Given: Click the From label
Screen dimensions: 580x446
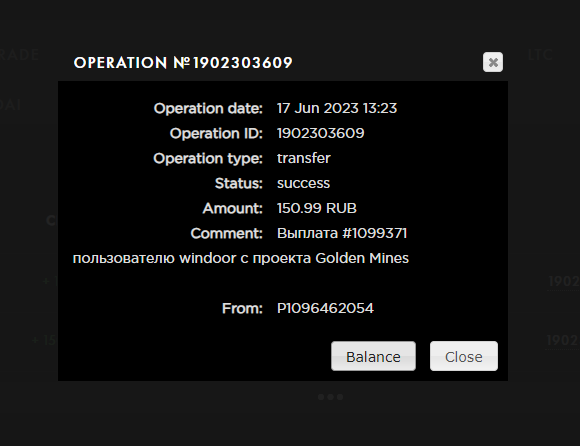Looking at the screenshot, I should [x=242, y=308].
